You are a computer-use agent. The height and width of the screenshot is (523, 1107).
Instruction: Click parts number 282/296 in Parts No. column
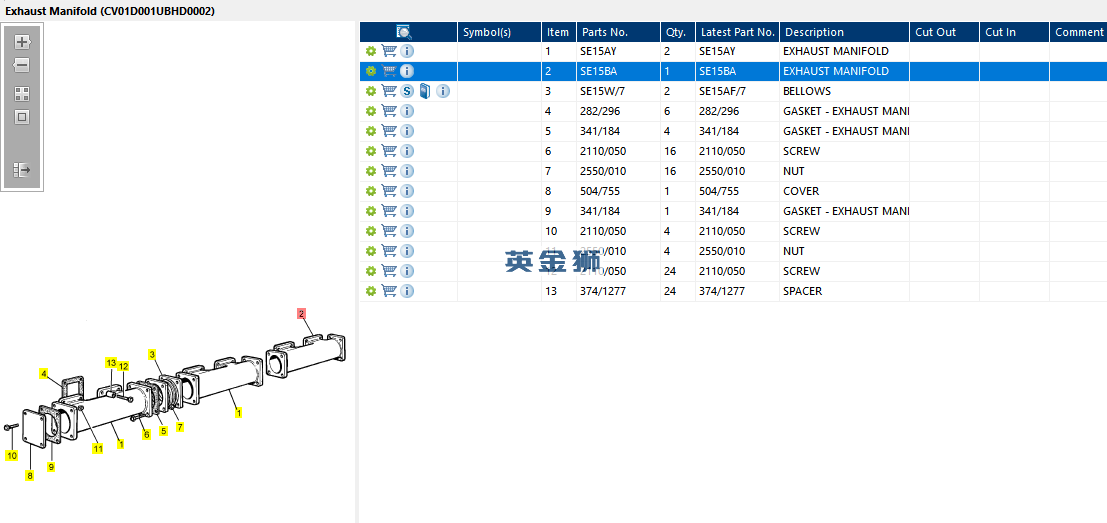click(x=600, y=111)
